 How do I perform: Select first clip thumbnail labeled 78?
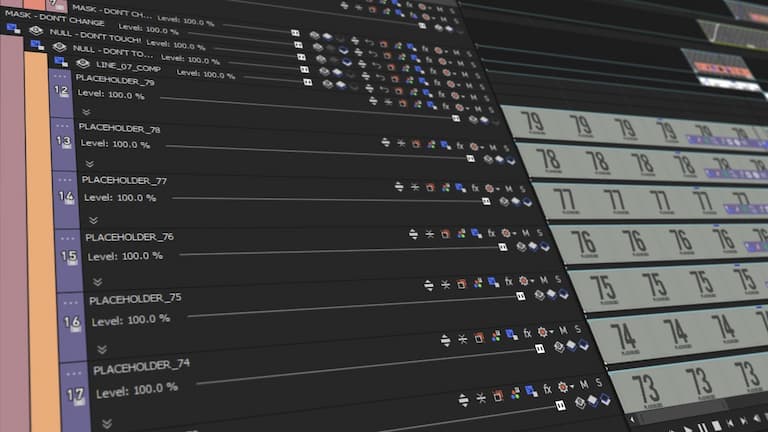(x=548, y=161)
